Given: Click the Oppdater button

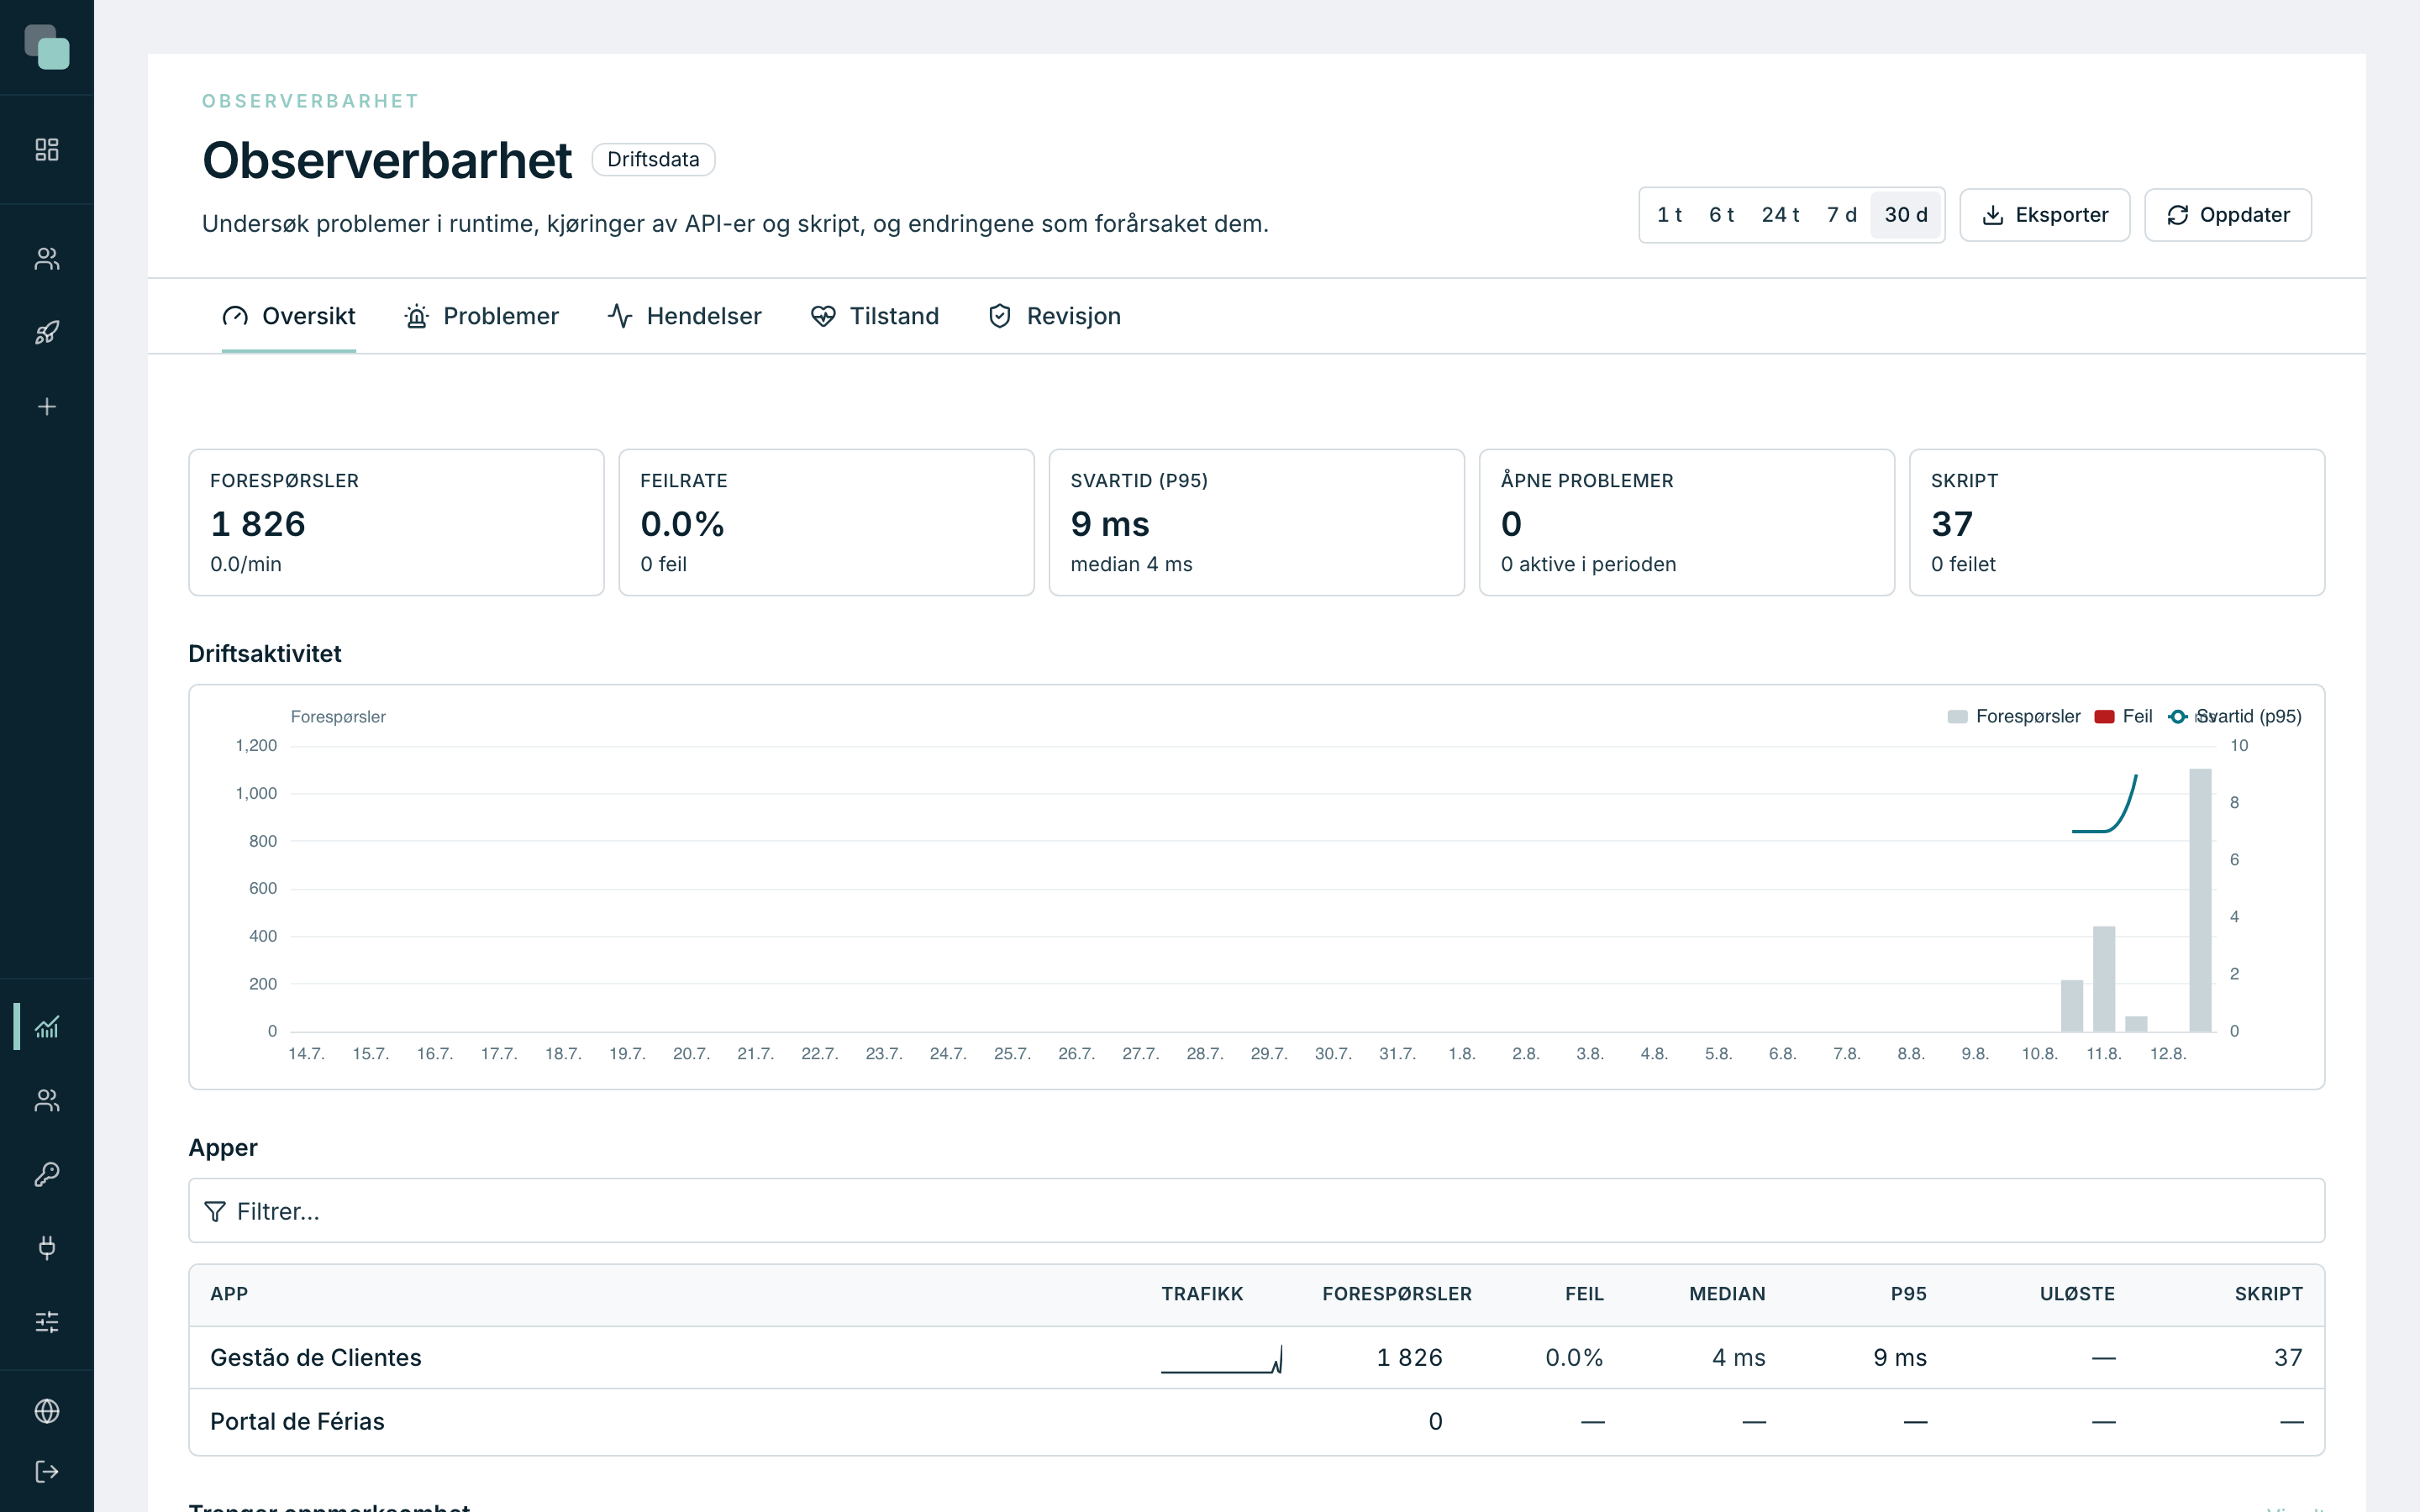Looking at the screenshot, I should click(2228, 215).
